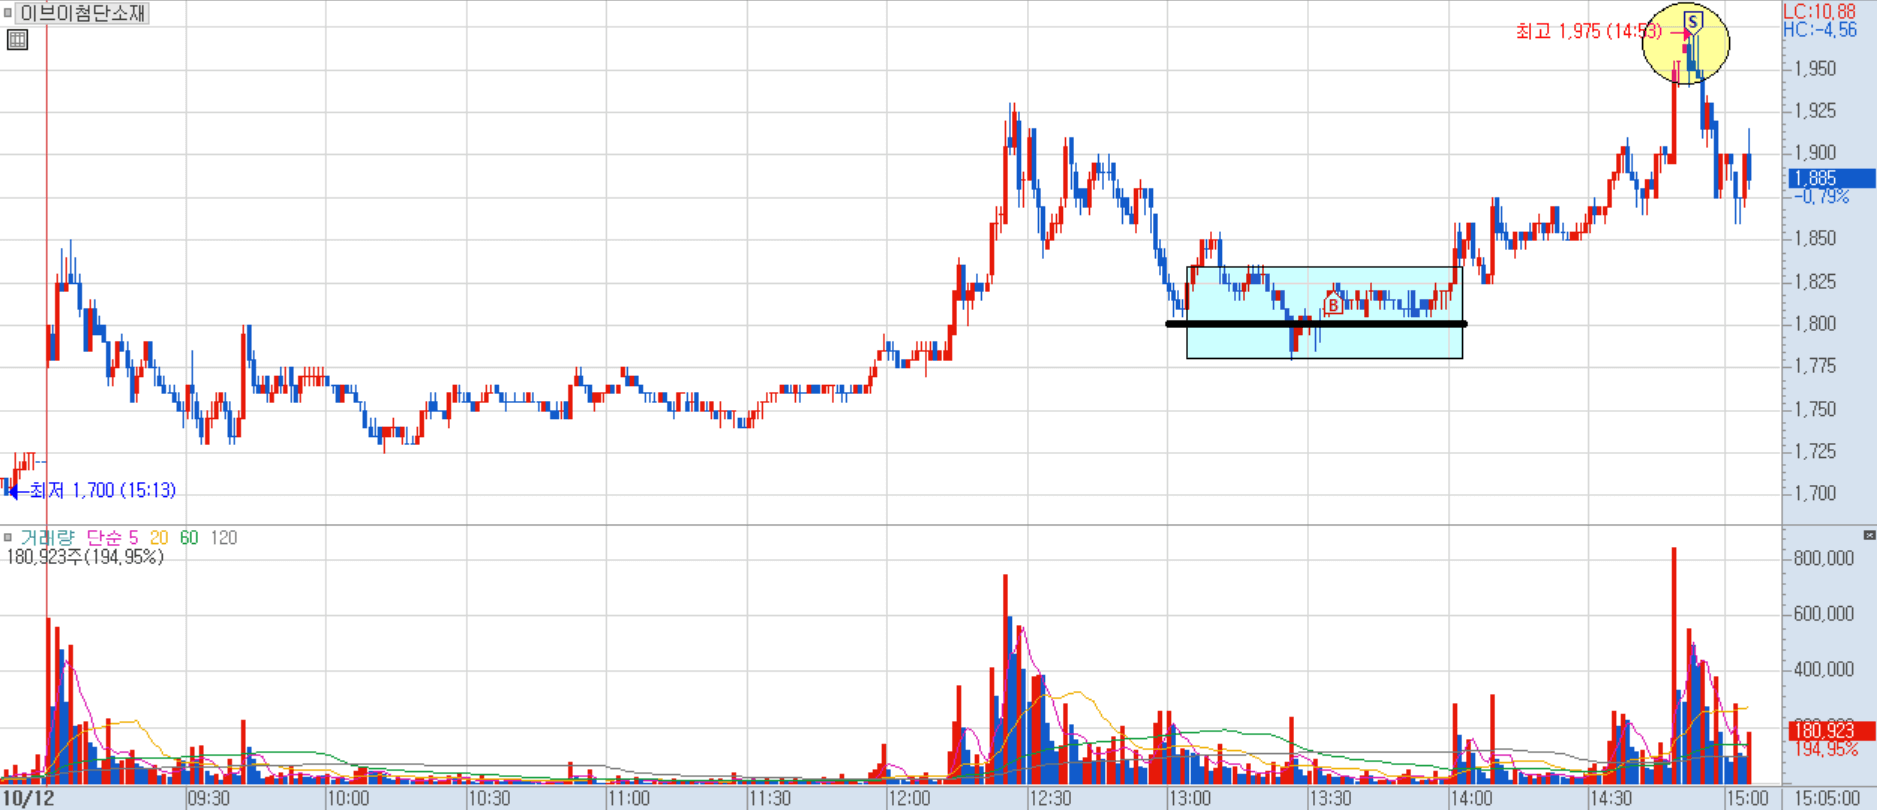1877x810 pixels.
Task: Click the 09:30 time axis label
Action: 209,798
